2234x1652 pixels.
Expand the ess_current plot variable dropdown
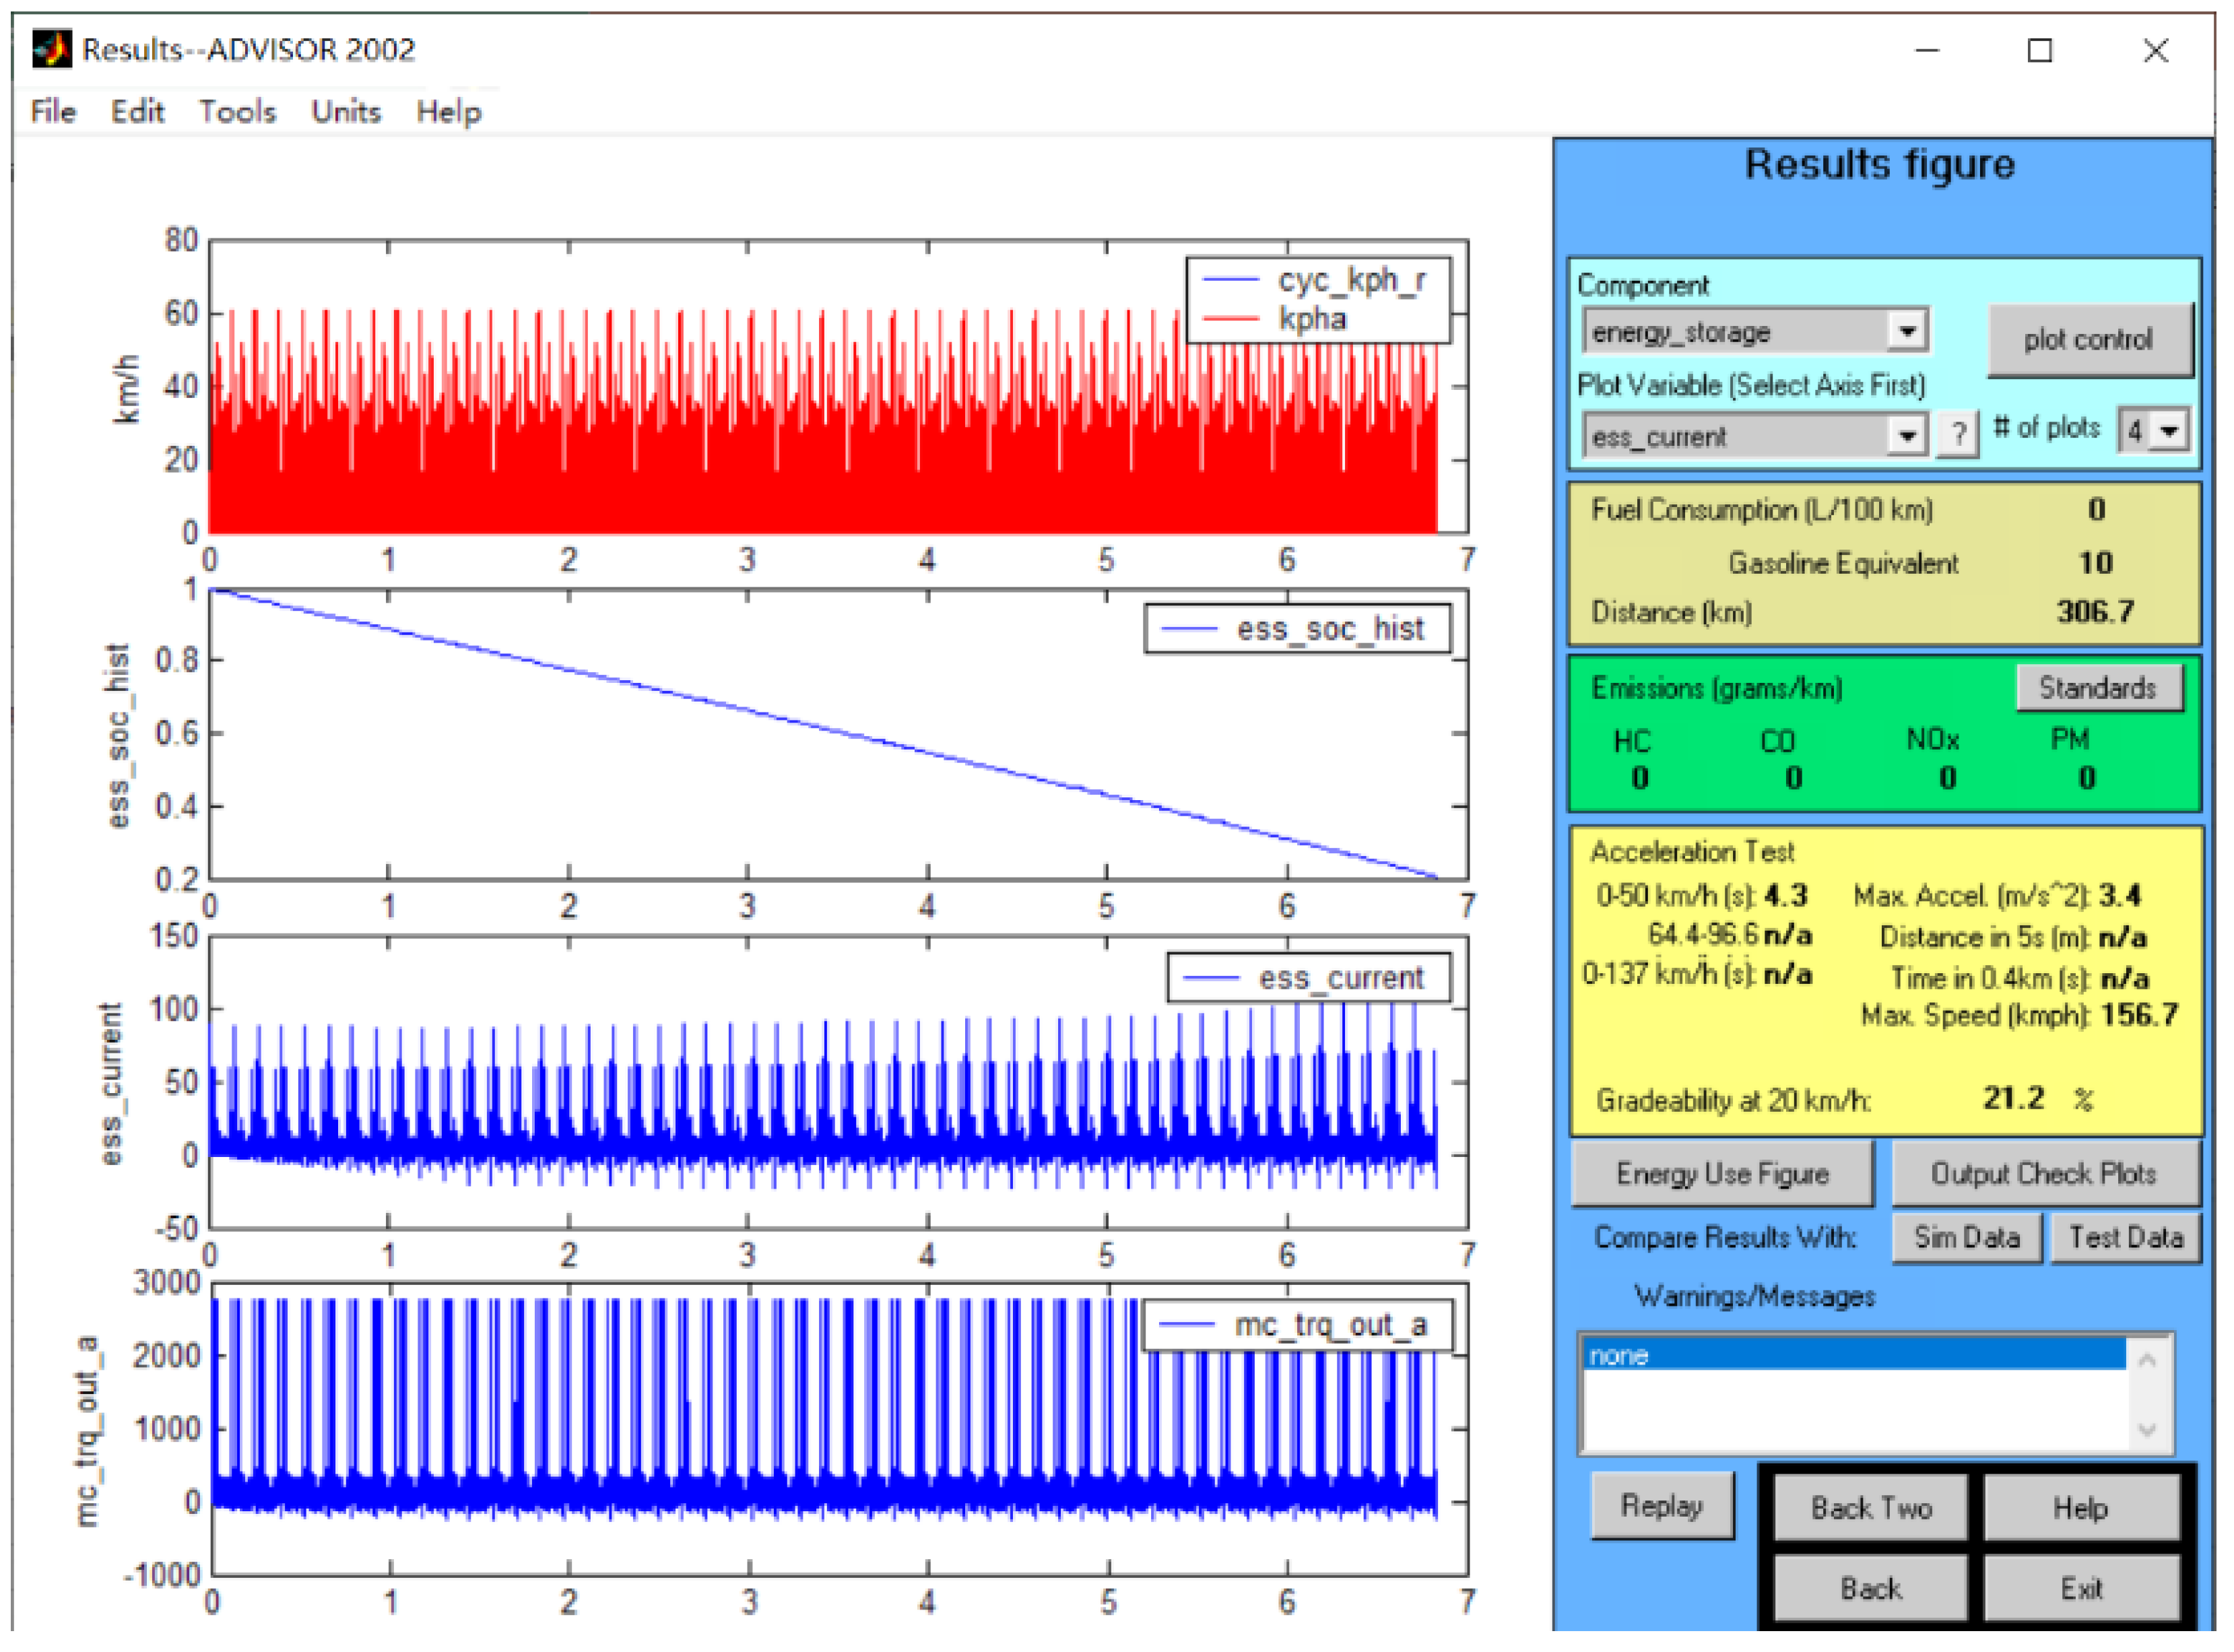1906,435
